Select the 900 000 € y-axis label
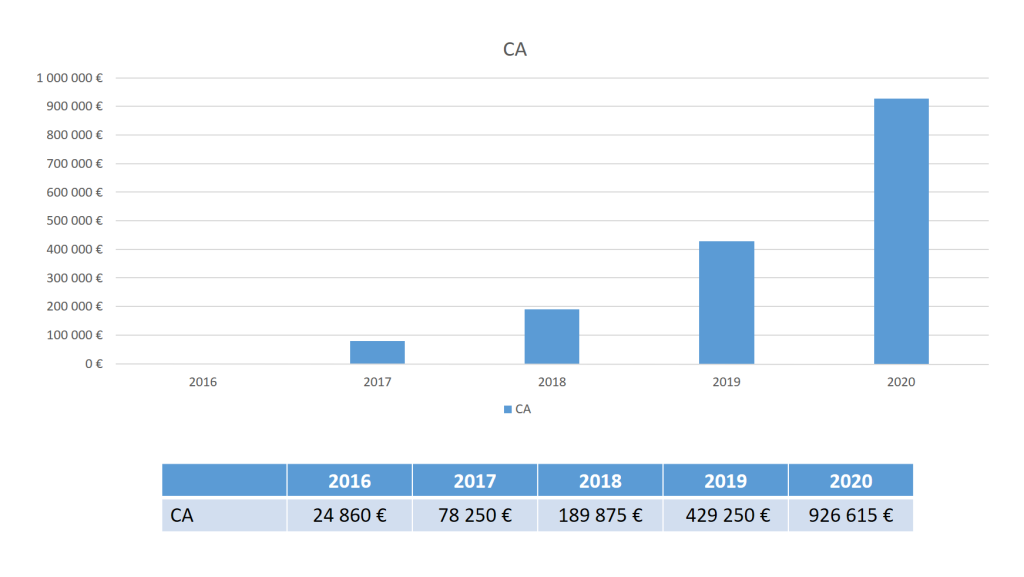The height and width of the screenshot is (577, 1024). click(74, 106)
